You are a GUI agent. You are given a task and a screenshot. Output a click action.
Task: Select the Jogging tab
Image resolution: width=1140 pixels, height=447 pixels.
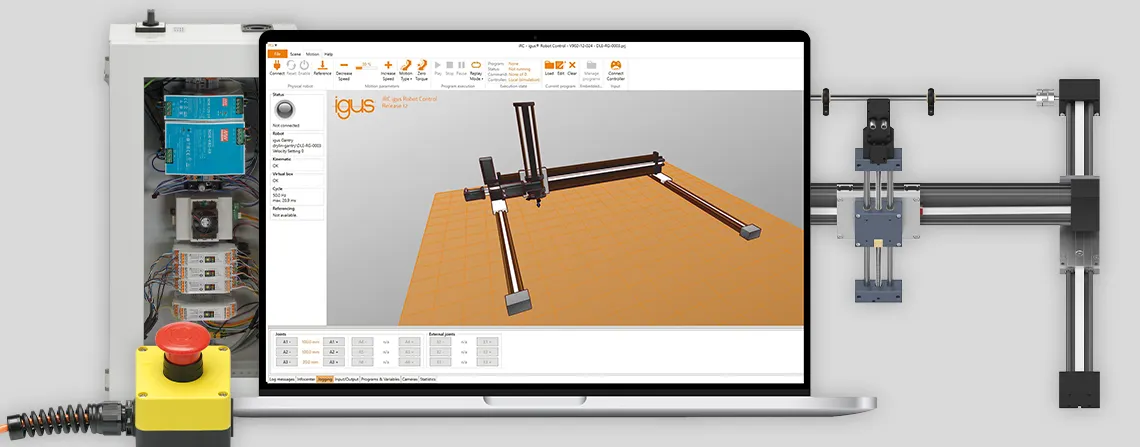coord(325,379)
